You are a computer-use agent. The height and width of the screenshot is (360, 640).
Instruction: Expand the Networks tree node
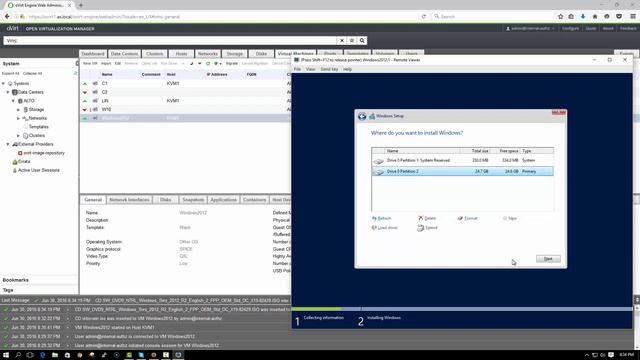click(18, 118)
